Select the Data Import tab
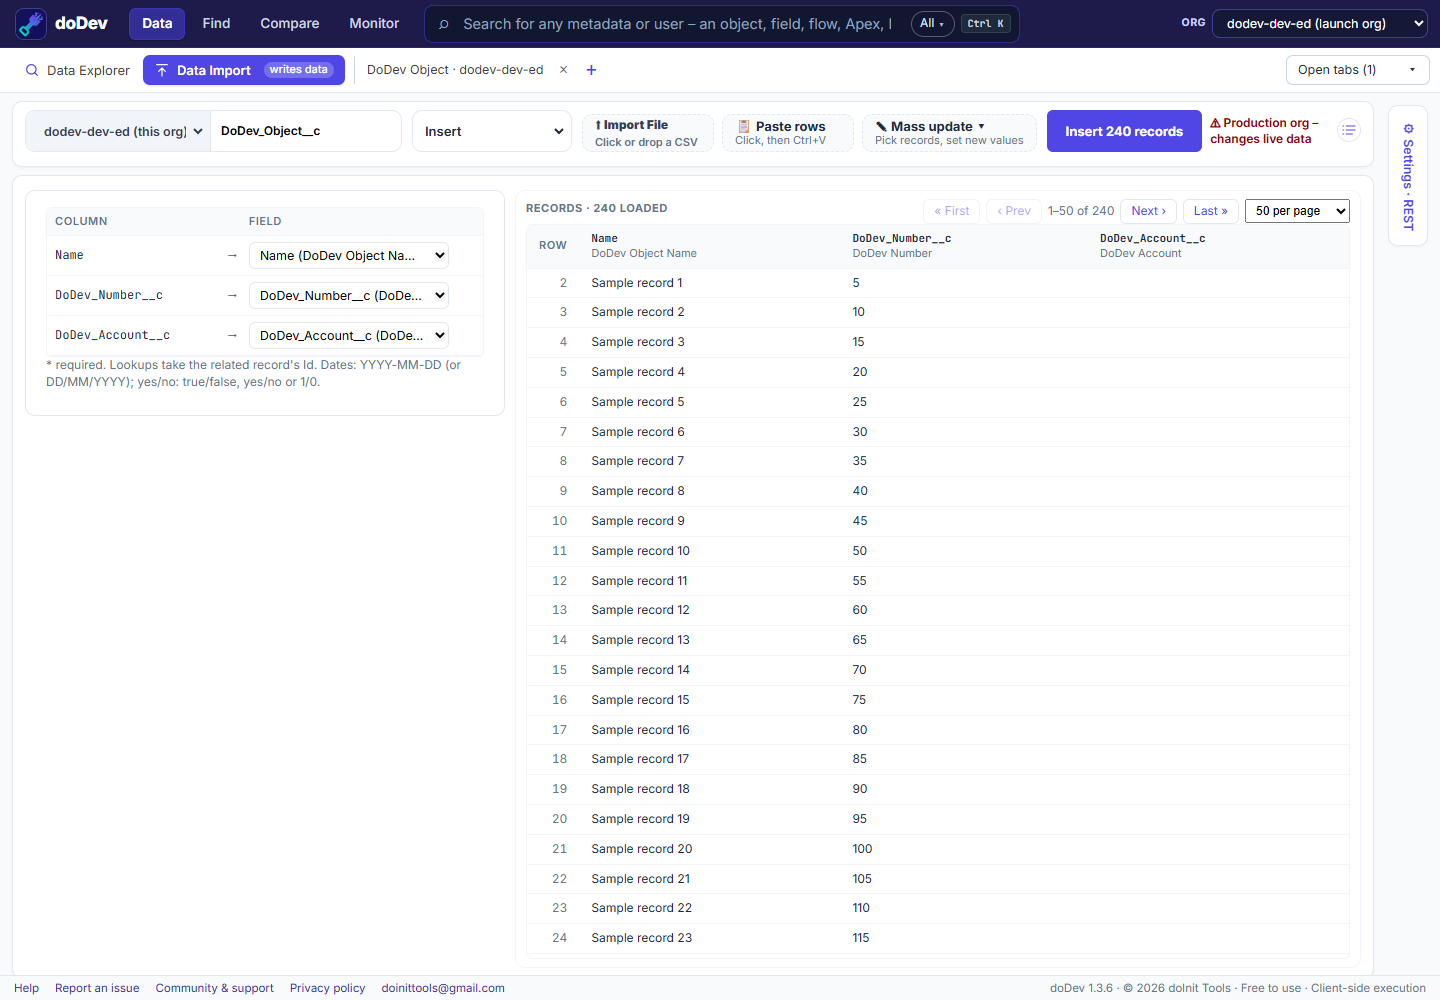 click(244, 70)
